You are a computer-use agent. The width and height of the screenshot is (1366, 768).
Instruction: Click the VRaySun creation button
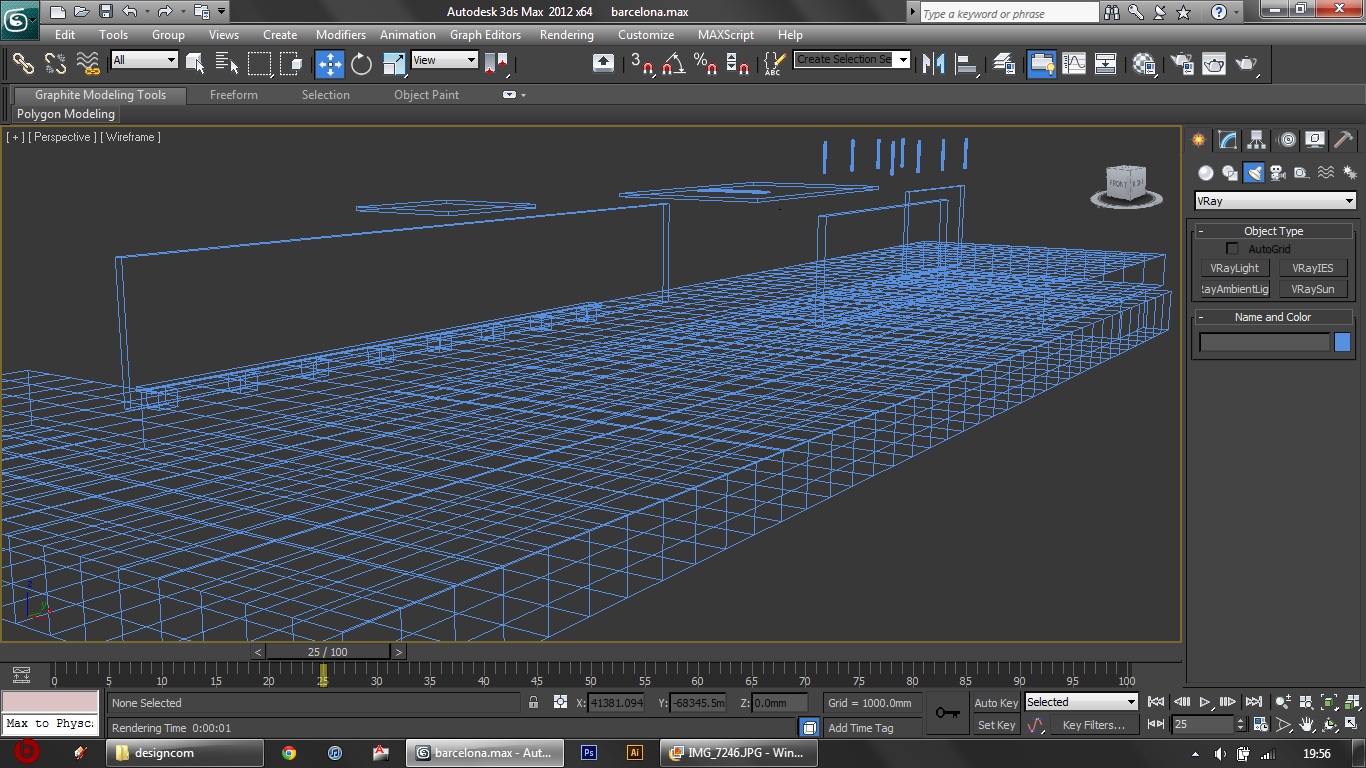[1313, 288]
